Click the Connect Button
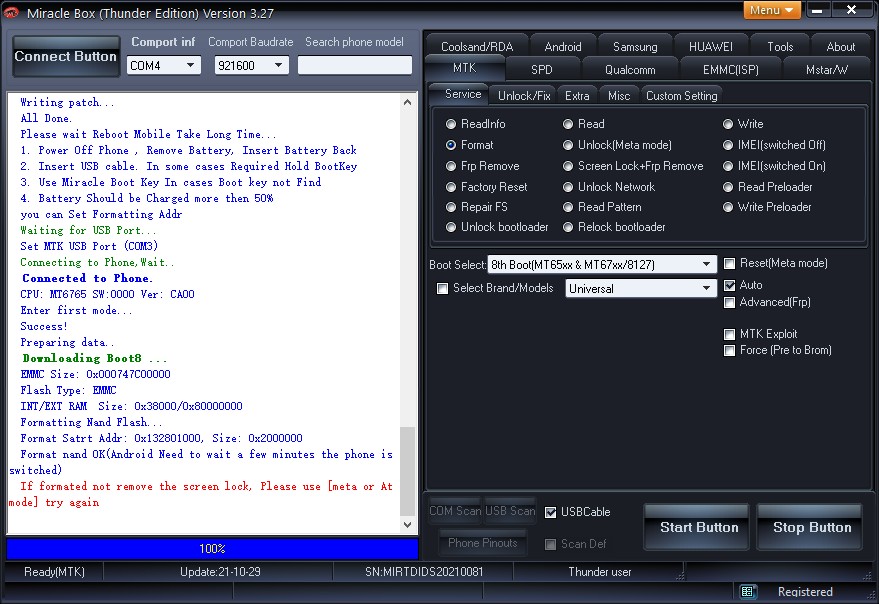Viewport: 879px width, 604px height. click(66, 56)
